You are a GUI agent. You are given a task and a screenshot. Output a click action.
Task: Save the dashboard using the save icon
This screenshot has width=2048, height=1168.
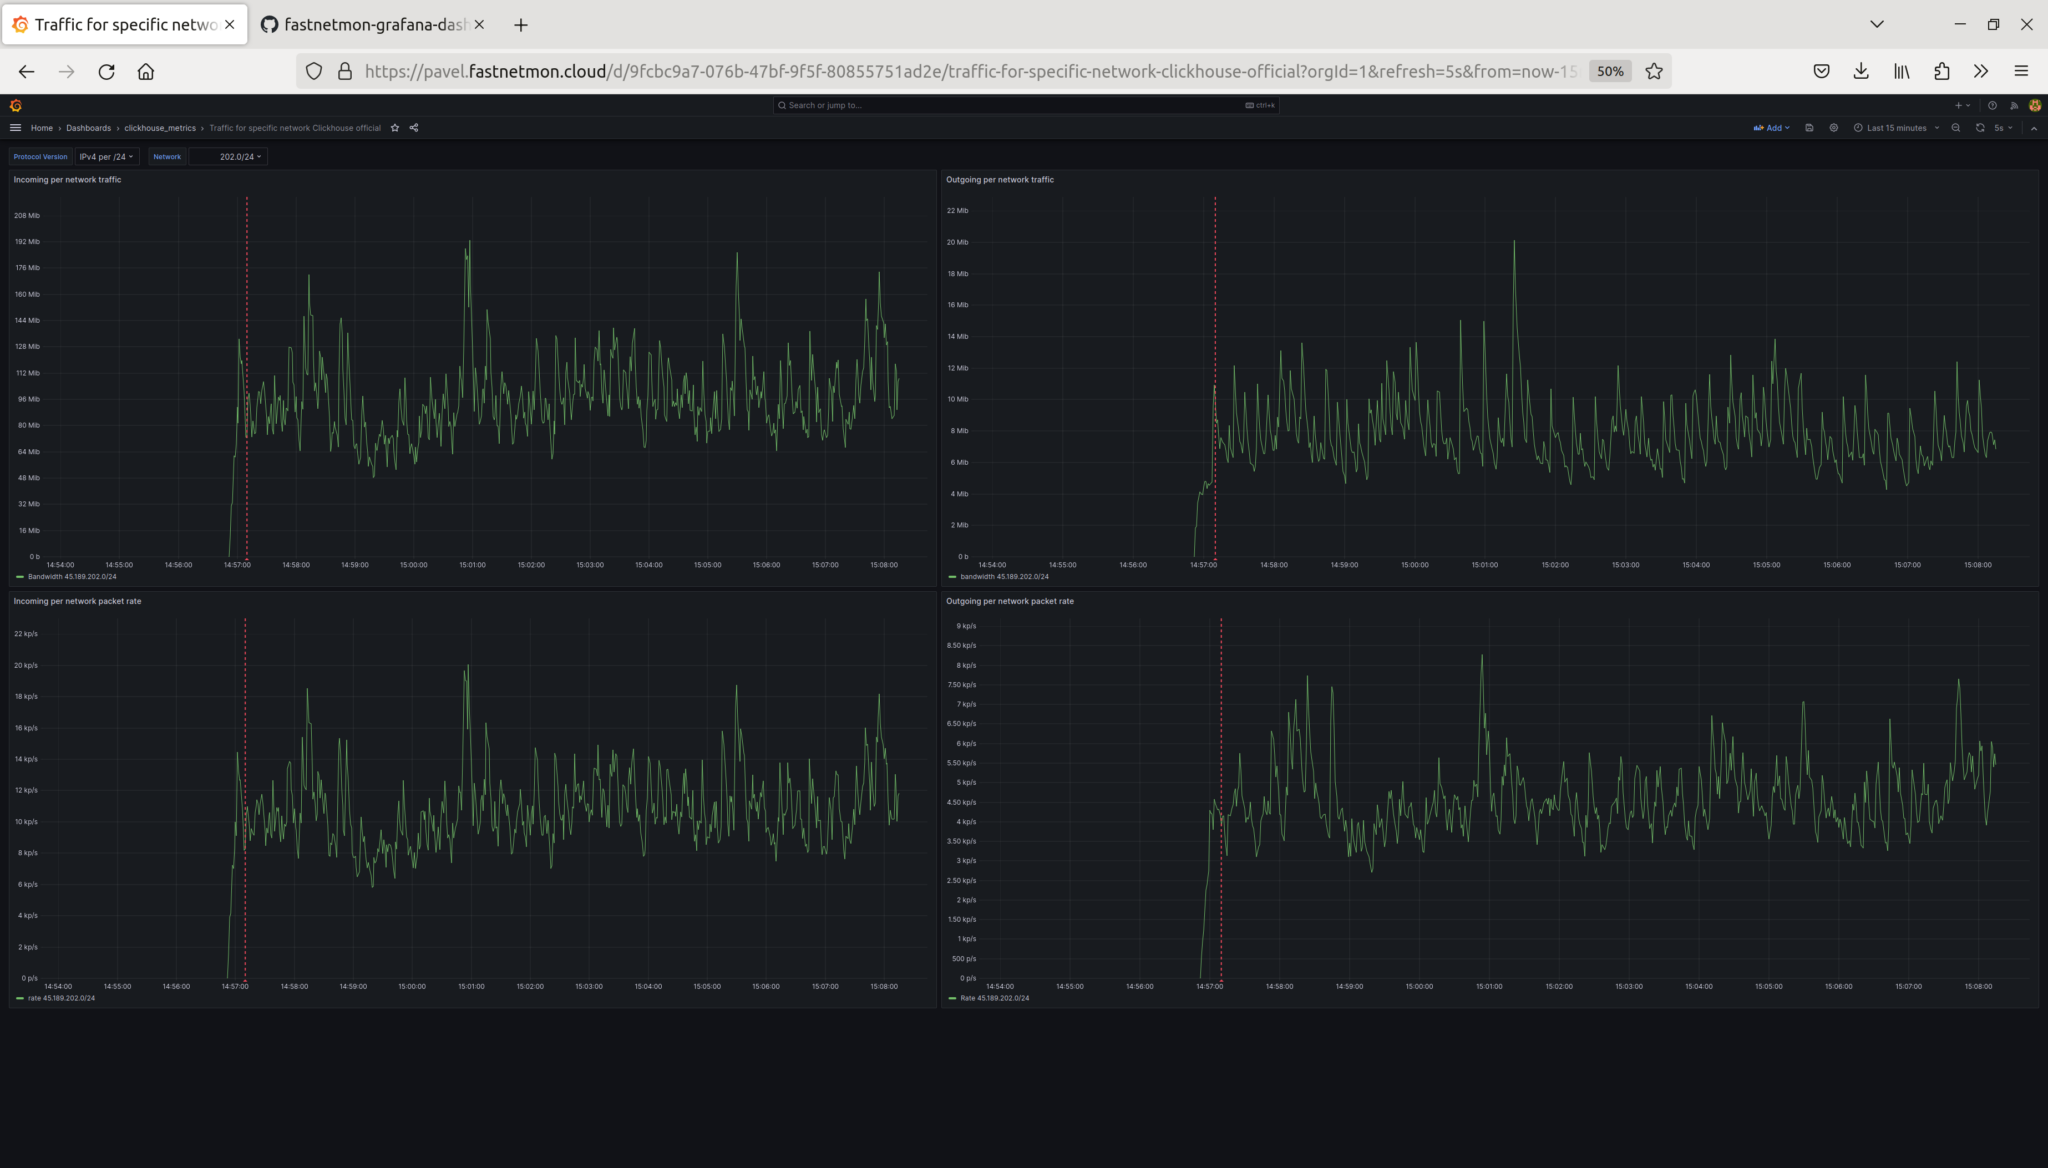pyautogui.click(x=1810, y=128)
